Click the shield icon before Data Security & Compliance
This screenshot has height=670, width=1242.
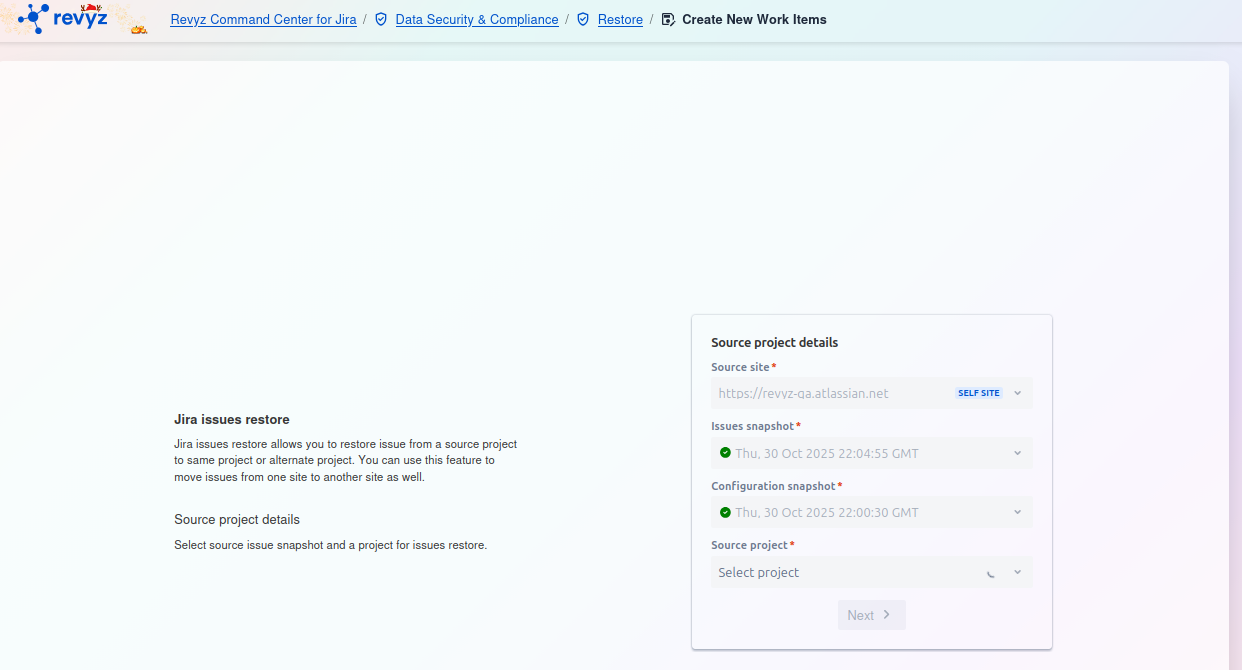381,19
